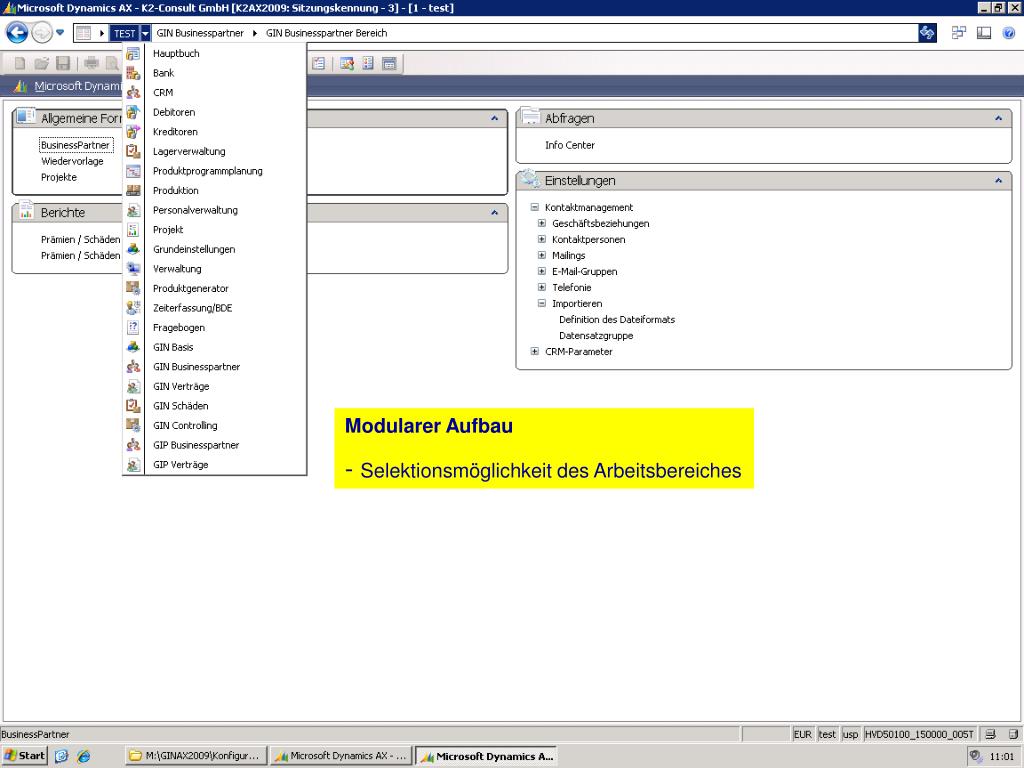The height and width of the screenshot is (768, 1024).
Task: Open the navigation history dropdown arrow
Action: [60, 32]
